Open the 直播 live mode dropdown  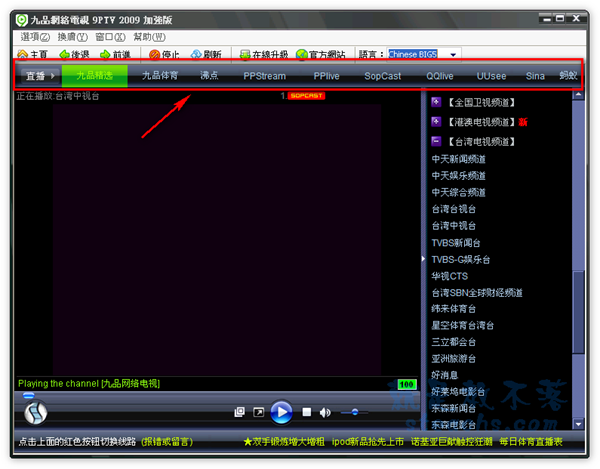[x=40, y=76]
